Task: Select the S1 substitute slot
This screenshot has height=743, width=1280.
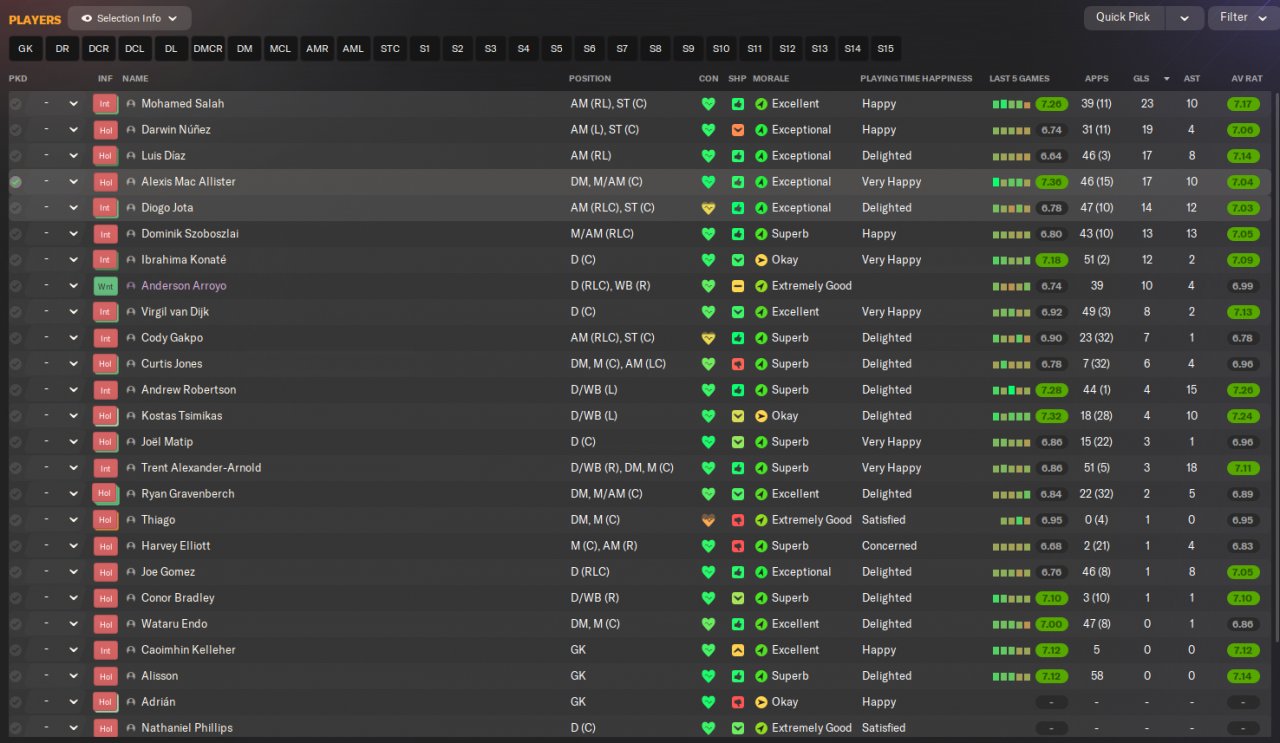Action: coord(424,48)
